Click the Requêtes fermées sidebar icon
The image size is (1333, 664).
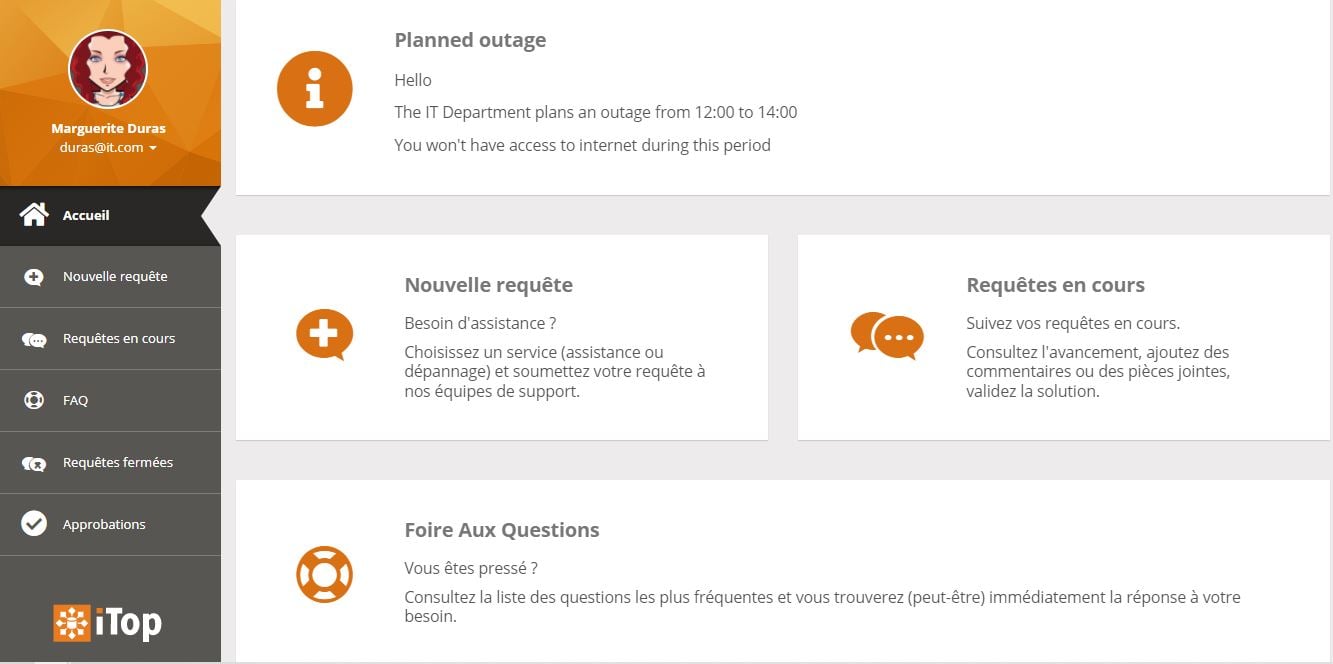tap(34, 463)
